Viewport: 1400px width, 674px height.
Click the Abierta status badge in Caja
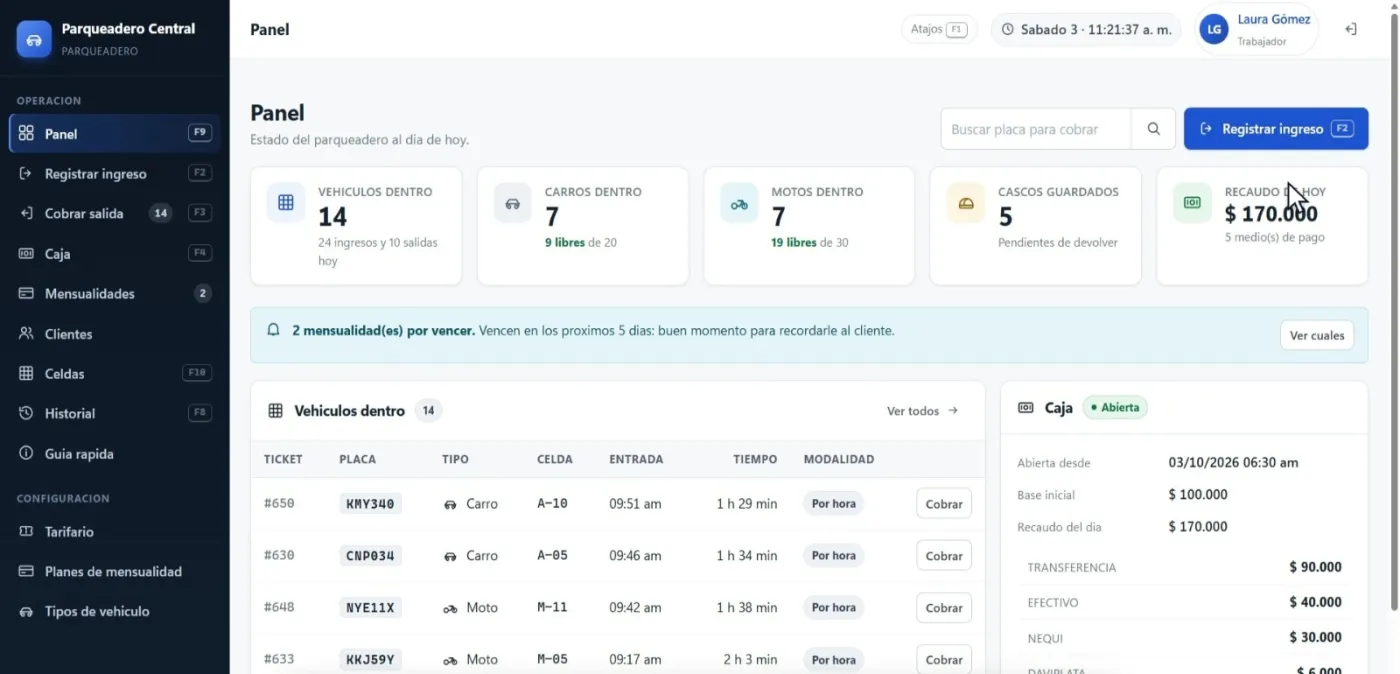click(x=1115, y=408)
